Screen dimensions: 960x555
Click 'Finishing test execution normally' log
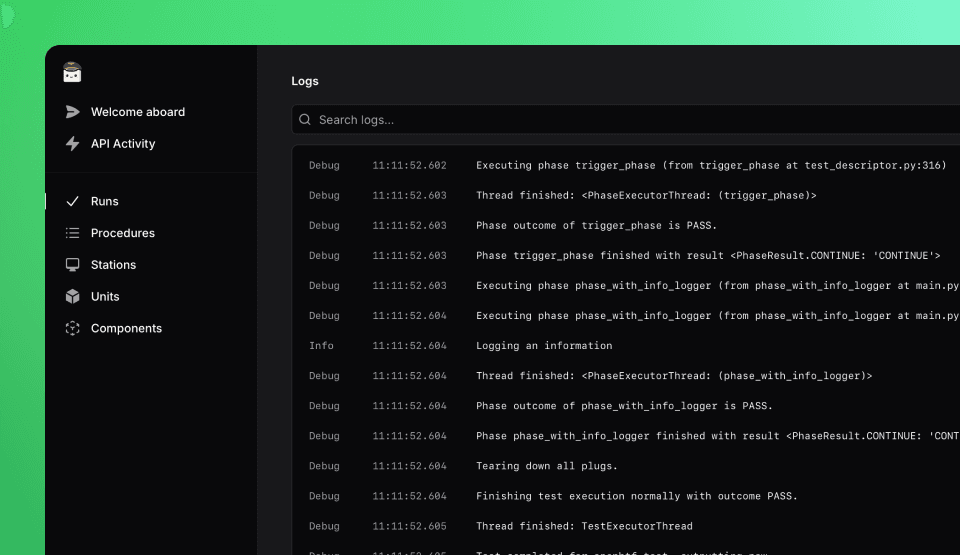(637, 496)
